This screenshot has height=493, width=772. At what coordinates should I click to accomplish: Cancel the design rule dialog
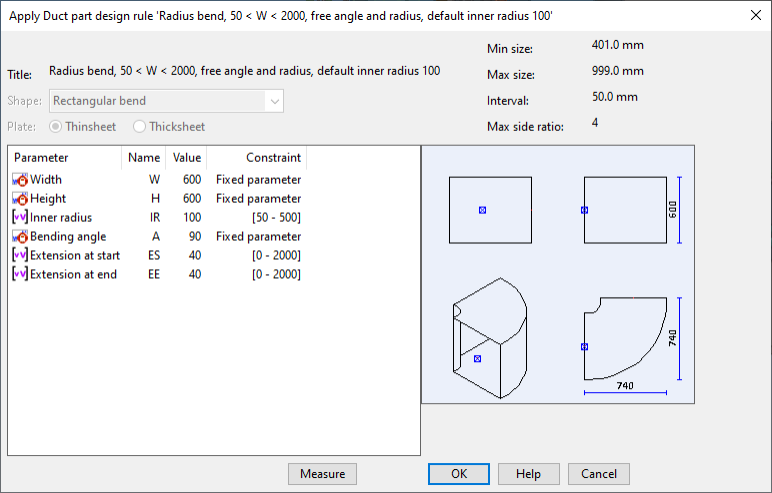[x=598, y=474]
